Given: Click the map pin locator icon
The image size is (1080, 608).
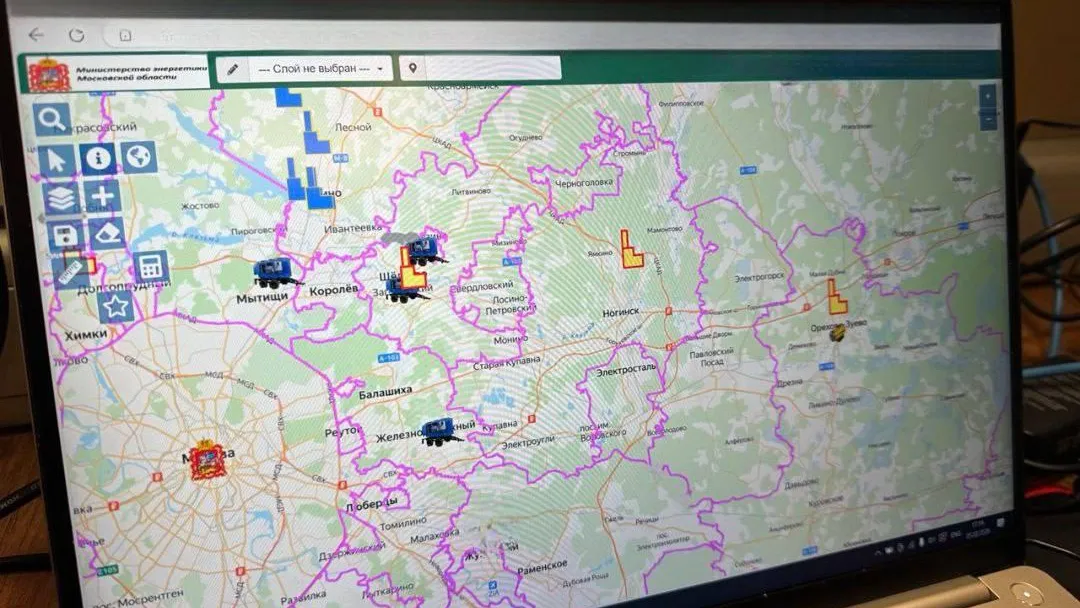Looking at the screenshot, I should (411, 68).
